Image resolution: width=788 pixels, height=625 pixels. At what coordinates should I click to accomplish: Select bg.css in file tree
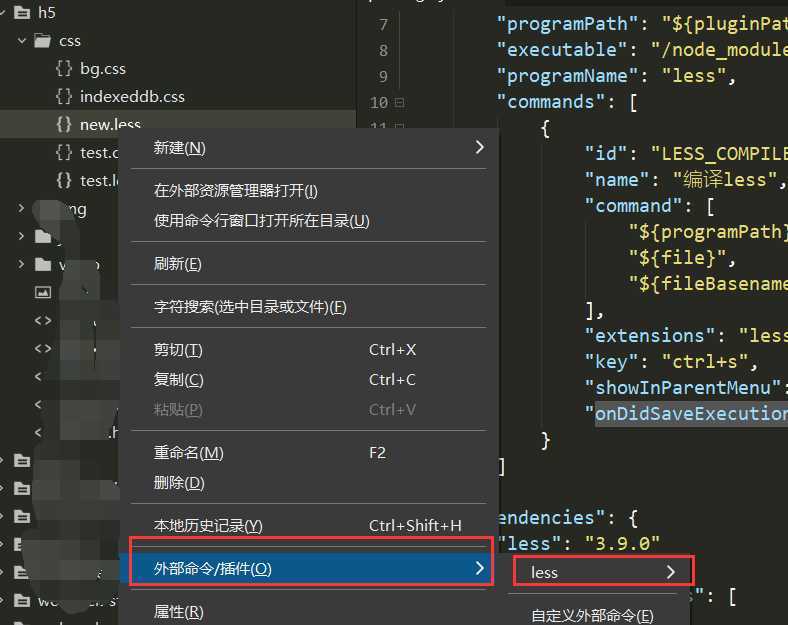coord(103,68)
